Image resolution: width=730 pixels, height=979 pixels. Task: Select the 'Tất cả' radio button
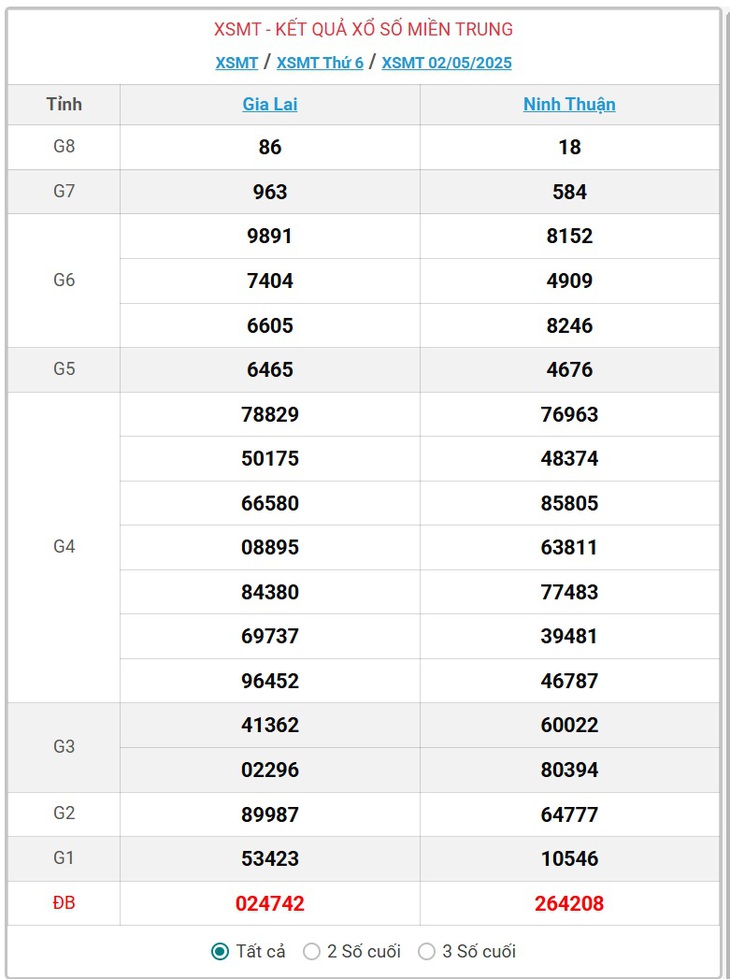coord(220,951)
